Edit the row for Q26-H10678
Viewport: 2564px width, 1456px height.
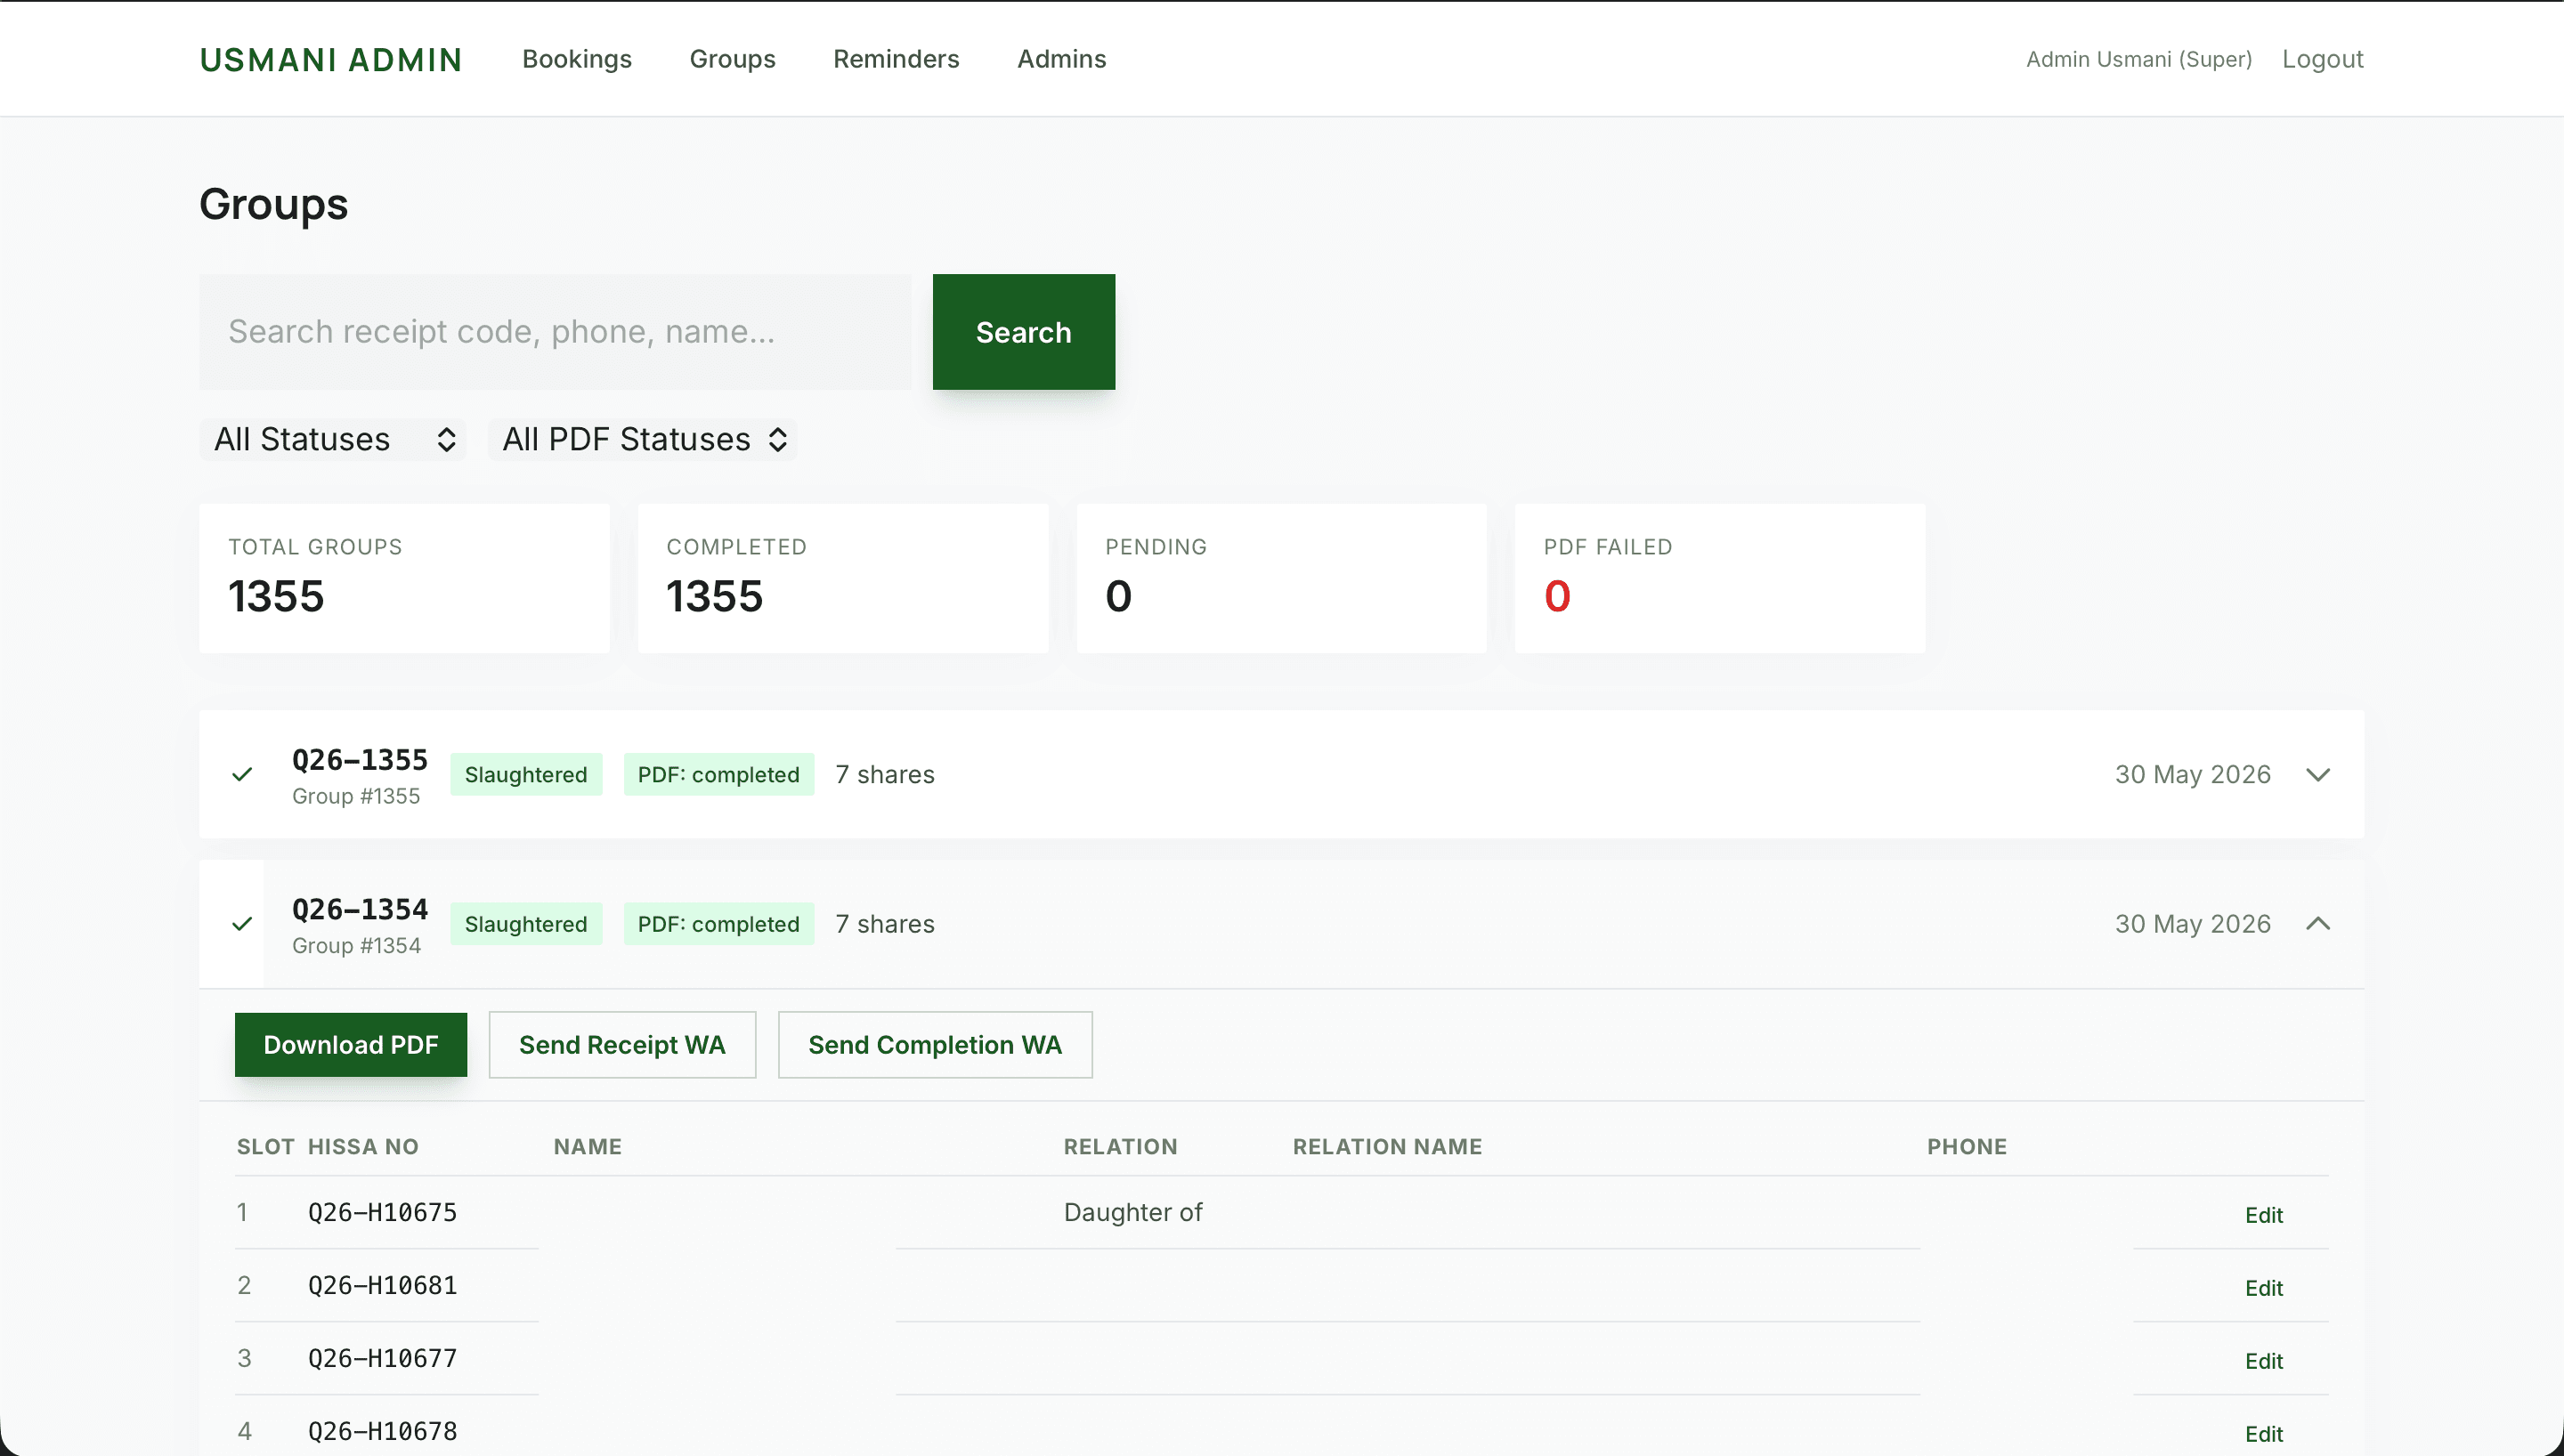[2264, 1434]
